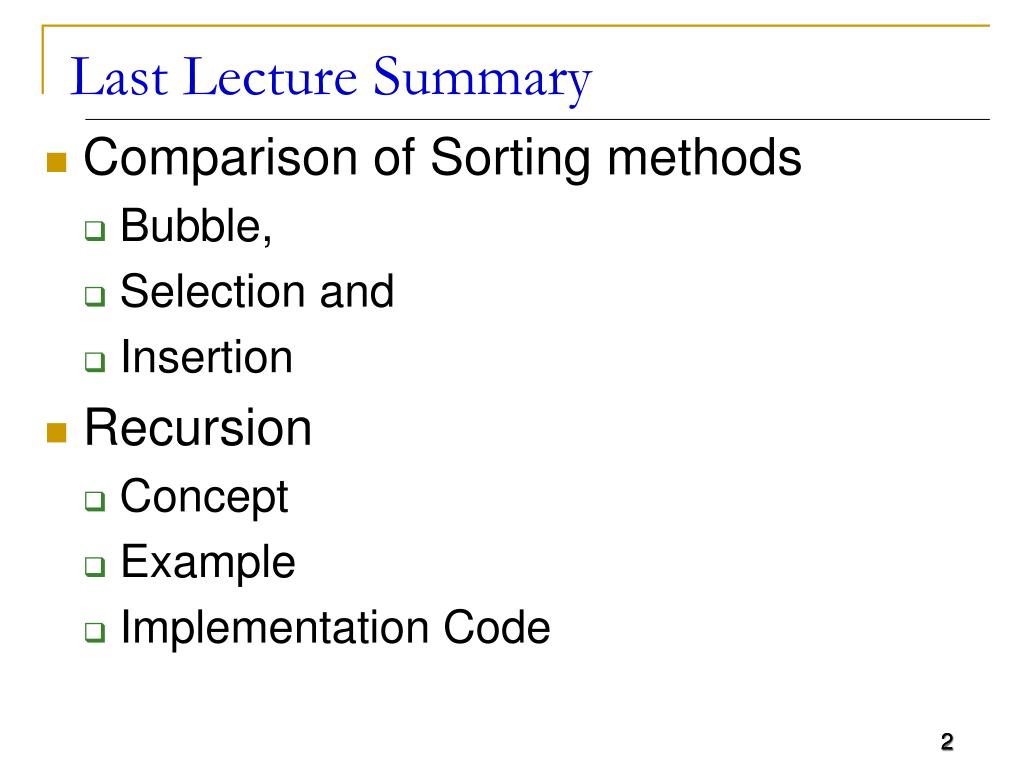Click the checkbox bullet next to Insertion
This screenshot has width=1024, height=768.
(x=95, y=361)
